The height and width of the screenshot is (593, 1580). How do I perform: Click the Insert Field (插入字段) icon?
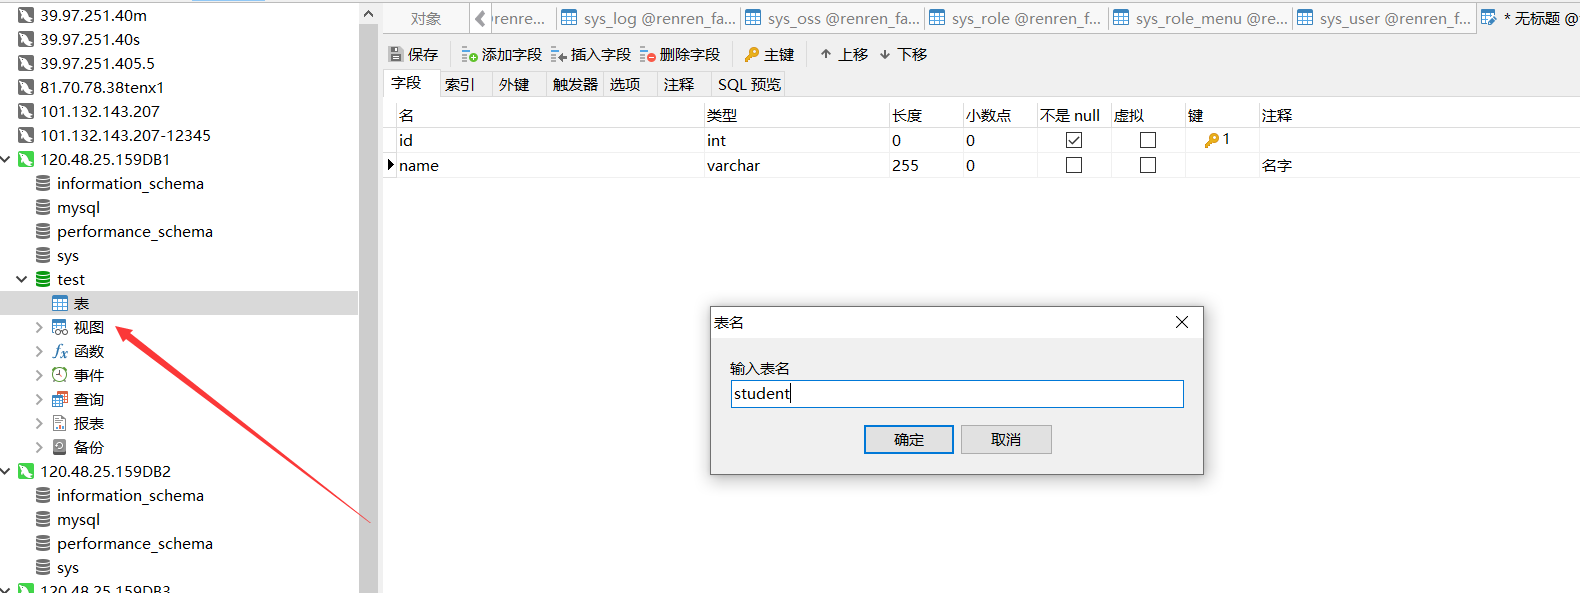[x=559, y=55]
